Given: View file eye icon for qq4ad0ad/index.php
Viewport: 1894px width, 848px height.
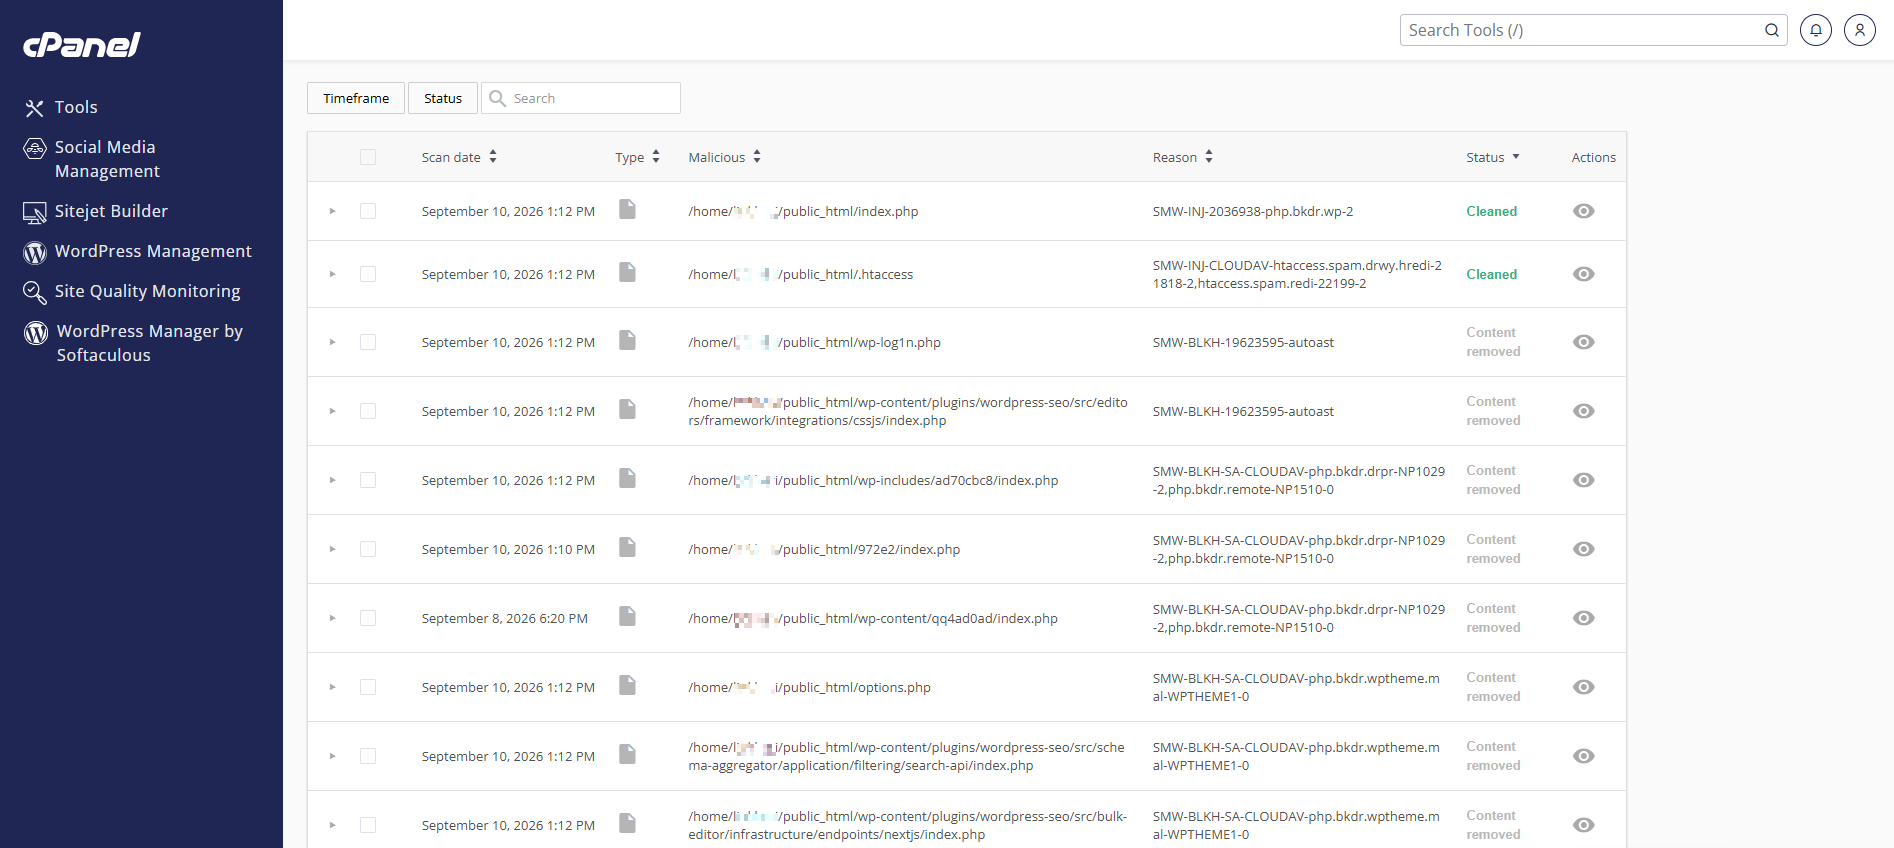Looking at the screenshot, I should point(1583,618).
